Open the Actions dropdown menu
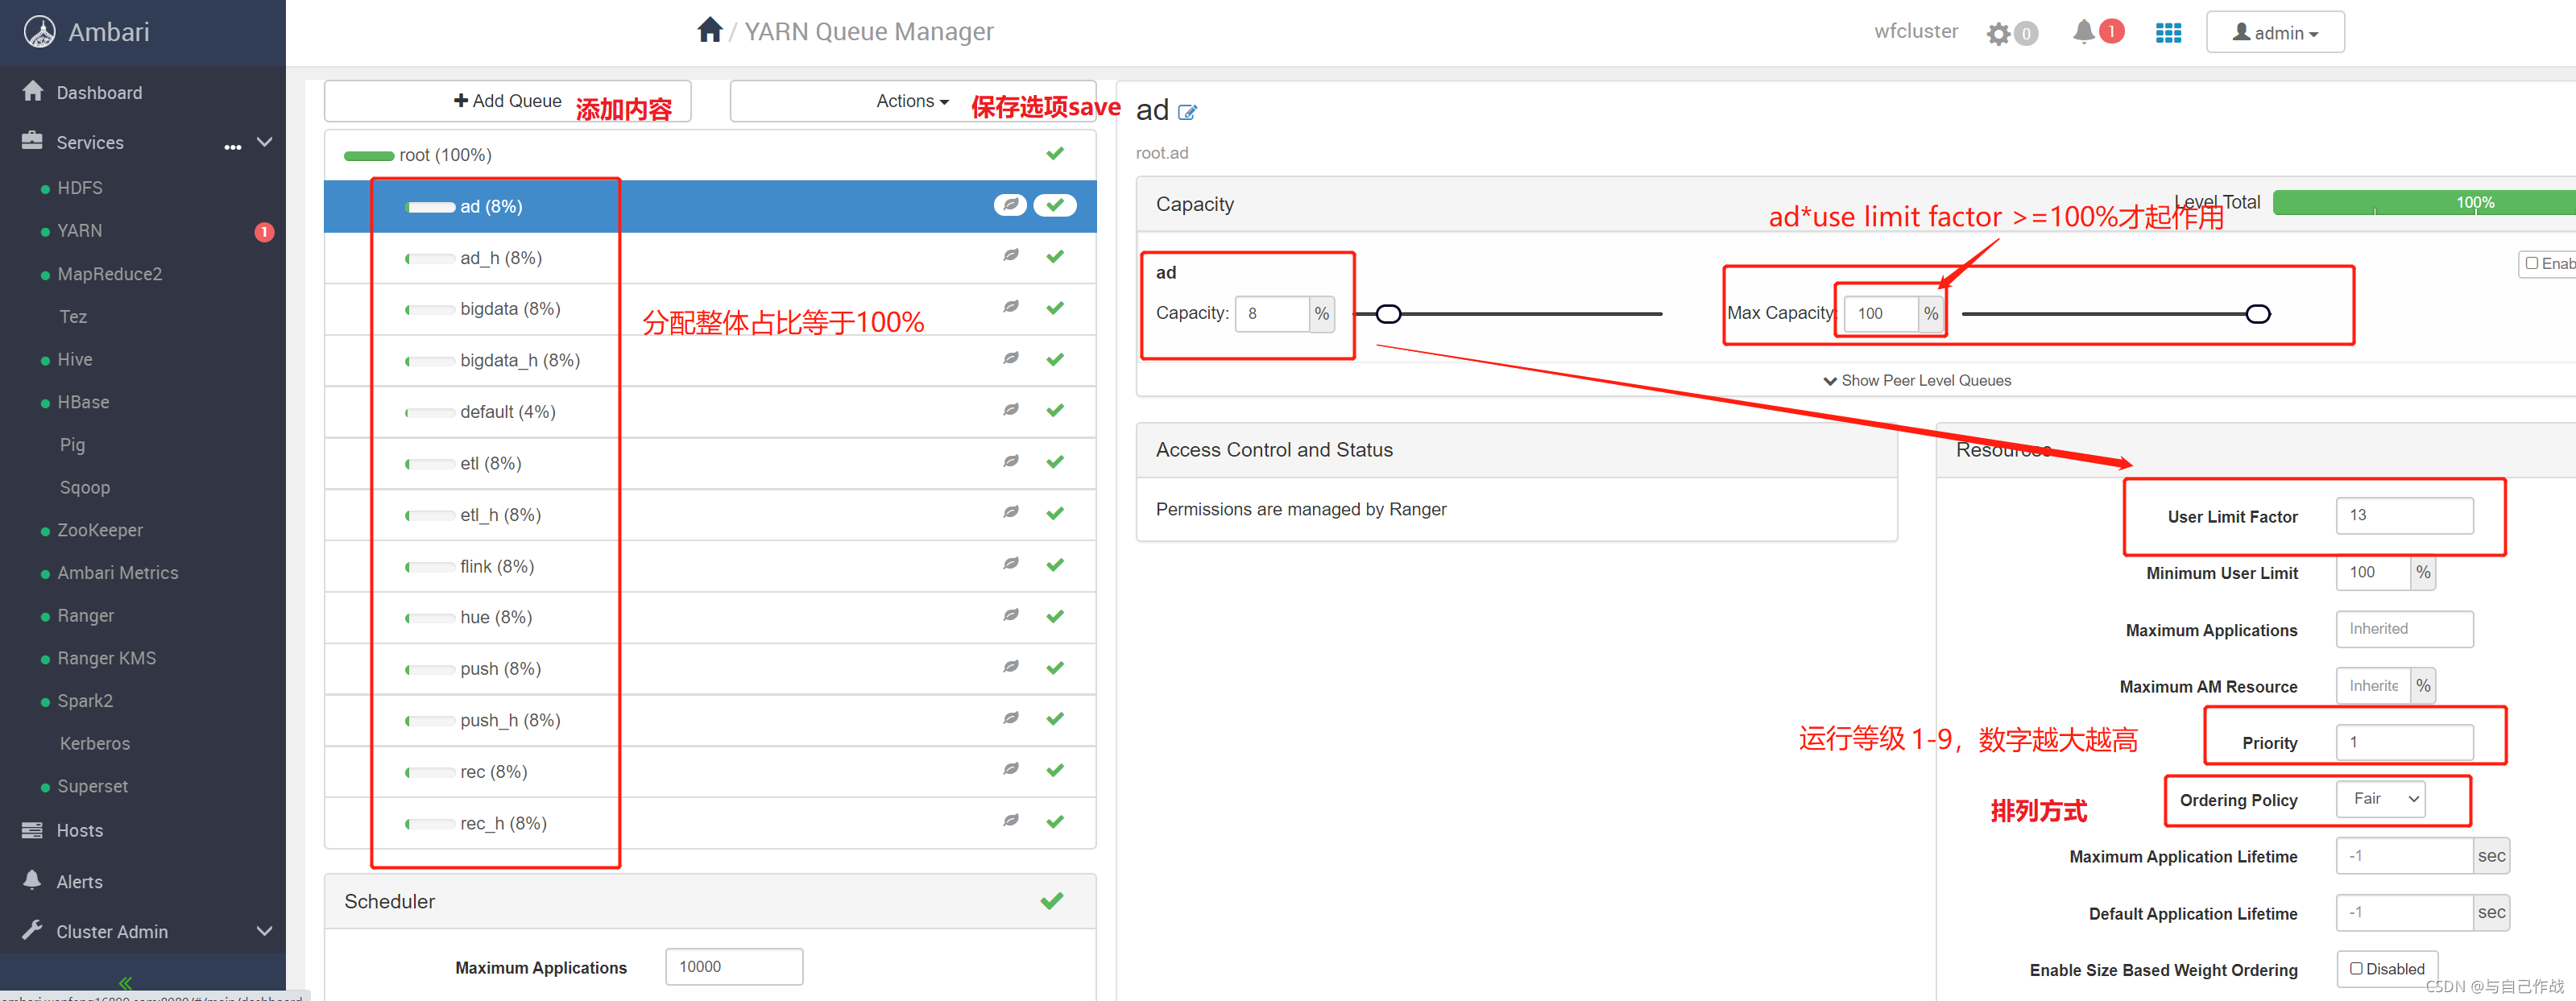This screenshot has width=2576, height=1001. (x=911, y=101)
